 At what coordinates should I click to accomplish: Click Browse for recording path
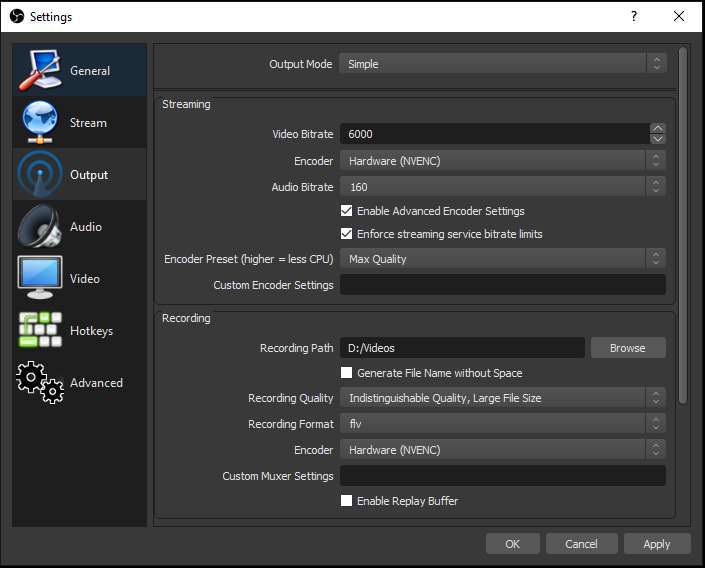(x=627, y=348)
